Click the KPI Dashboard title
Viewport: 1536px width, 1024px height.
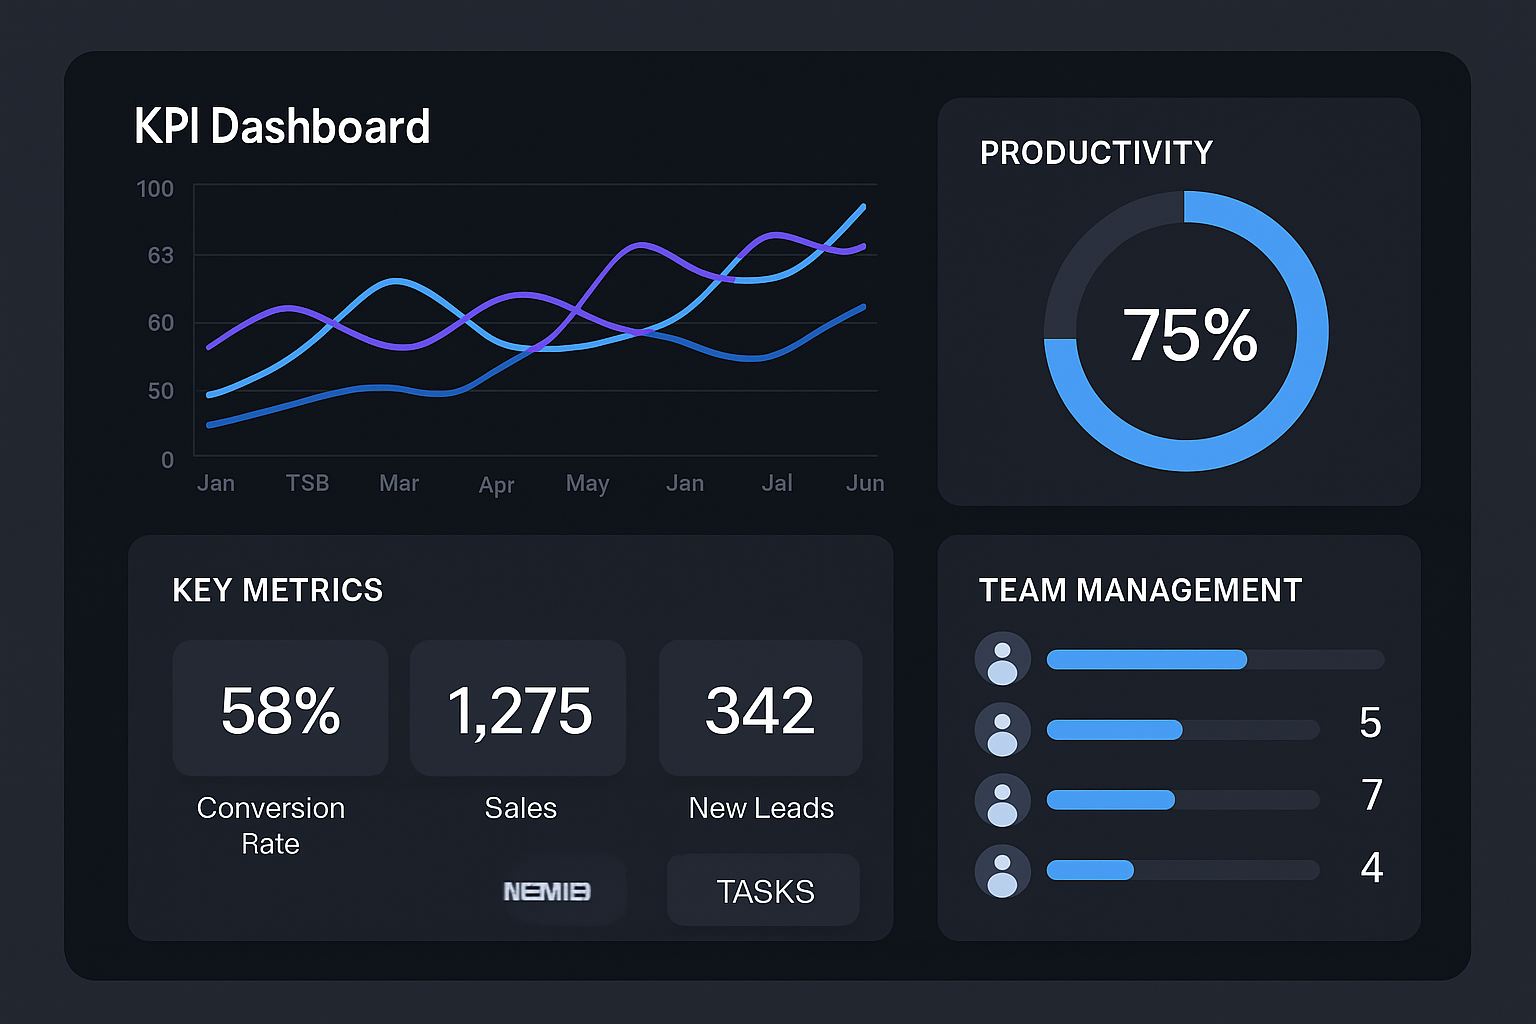[x=282, y=127]
